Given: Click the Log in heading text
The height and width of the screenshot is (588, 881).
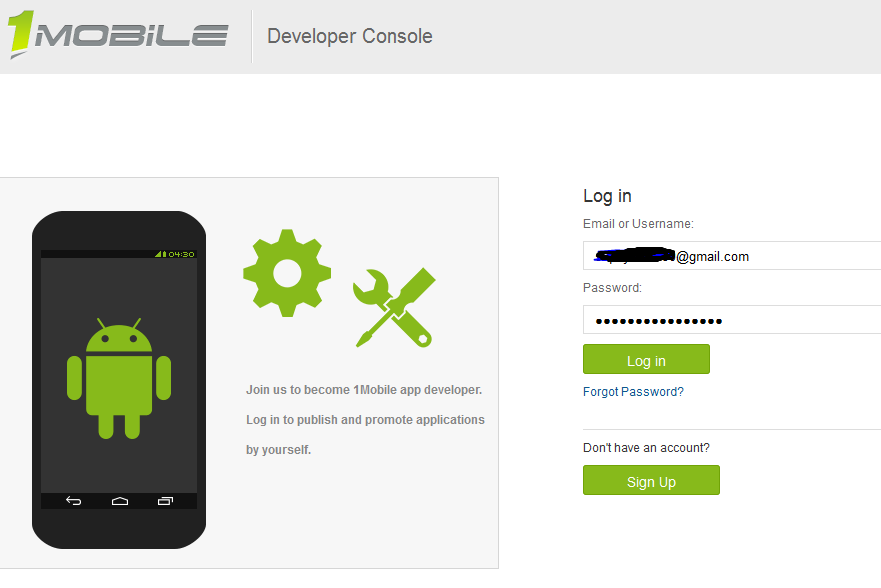Looking at the screenshot, I should tap(607, 196).
